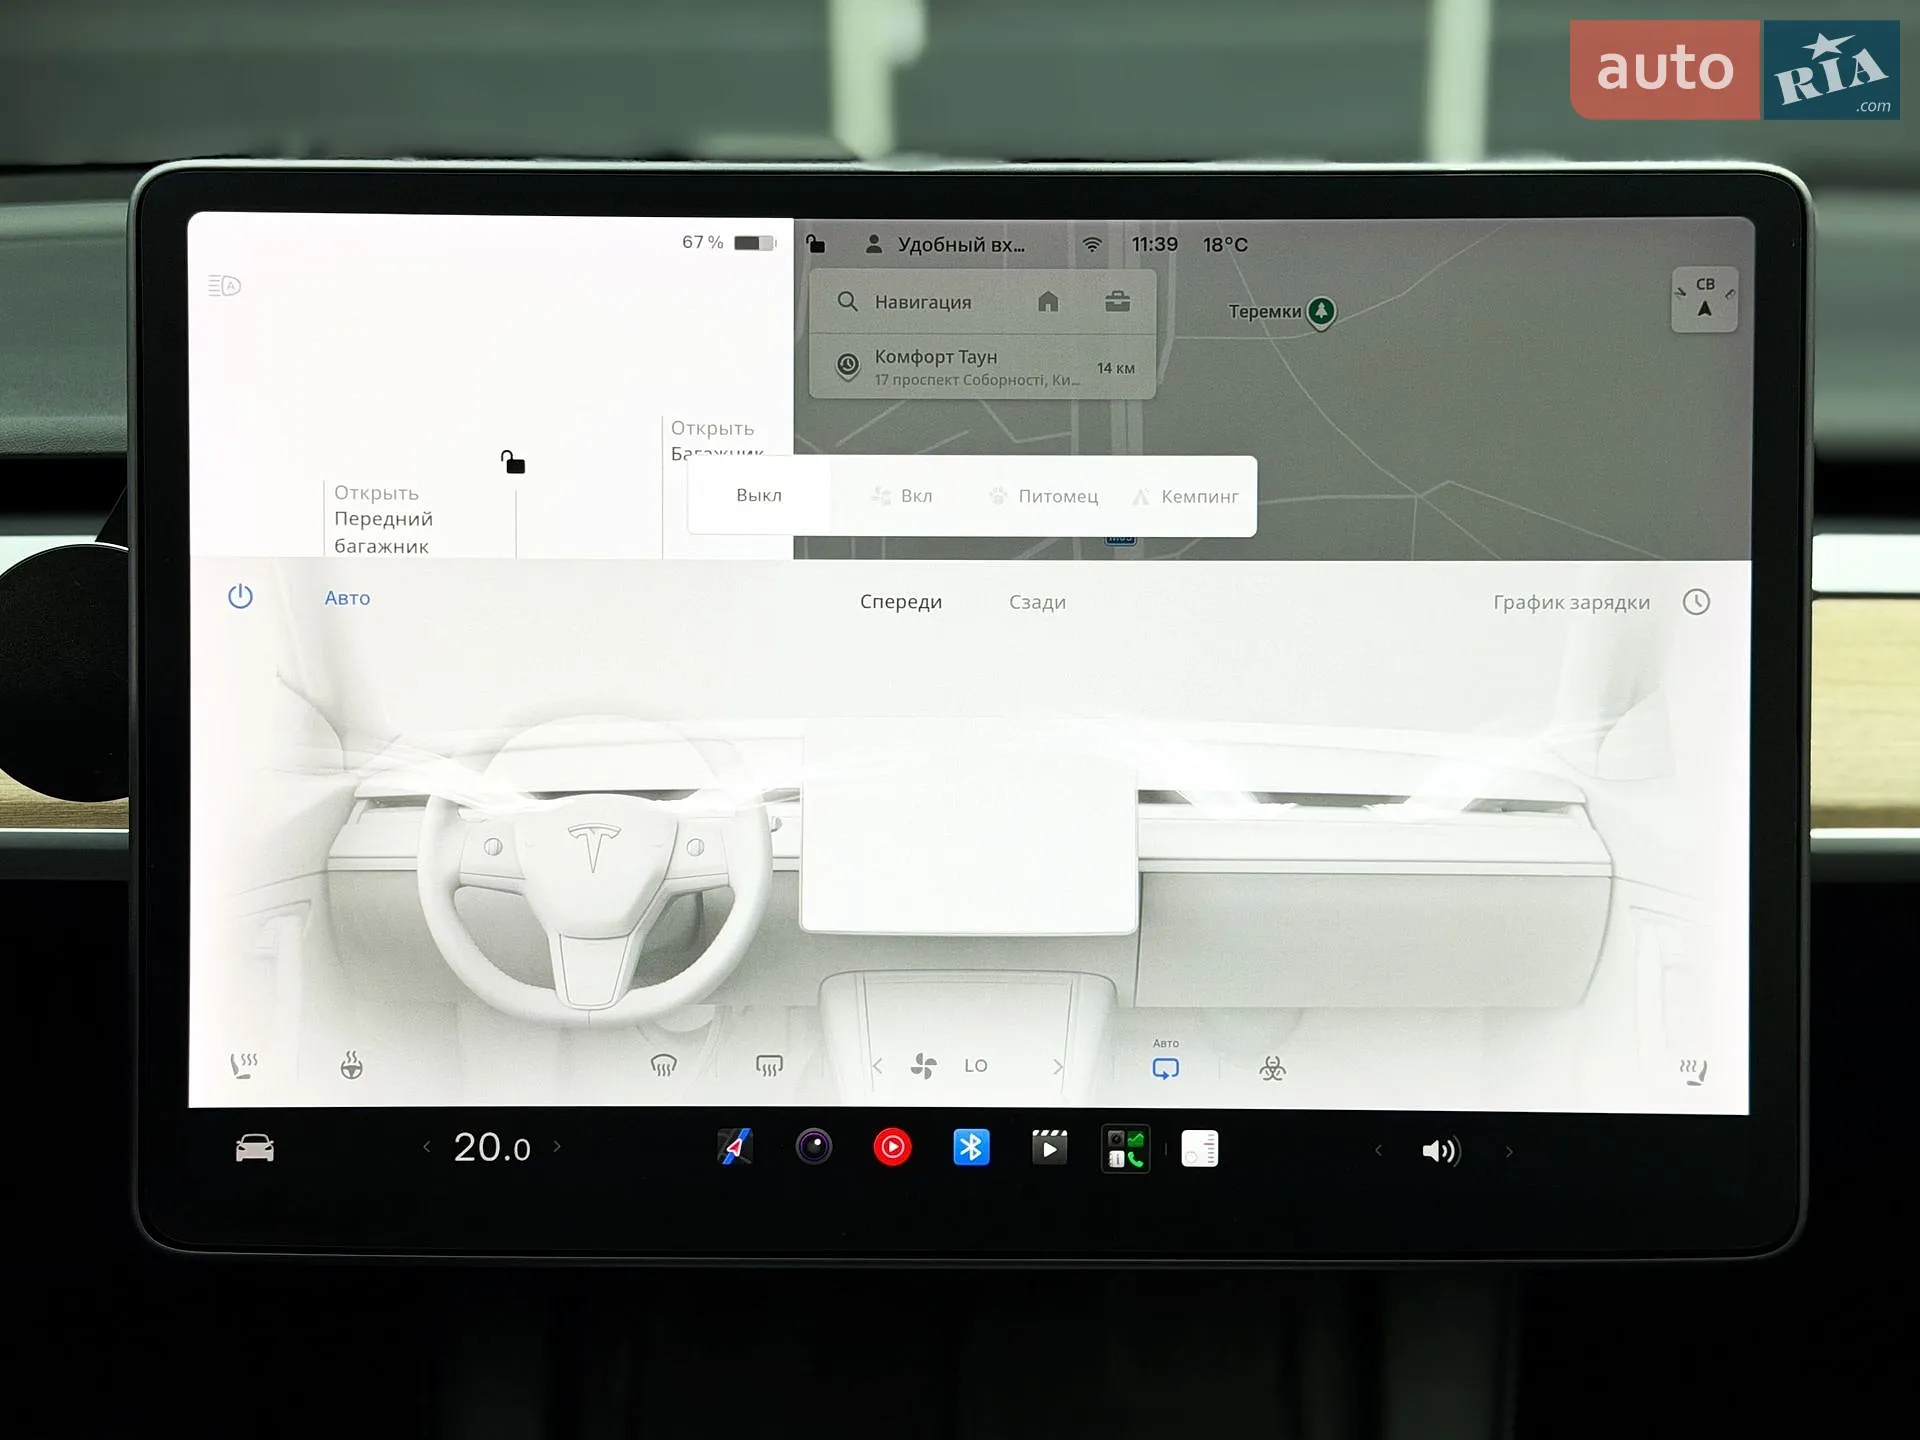The width and height of the screenshot is (1920, 1440).
Task: Toggle air recirculation mode
Action: (1165, 1068)
